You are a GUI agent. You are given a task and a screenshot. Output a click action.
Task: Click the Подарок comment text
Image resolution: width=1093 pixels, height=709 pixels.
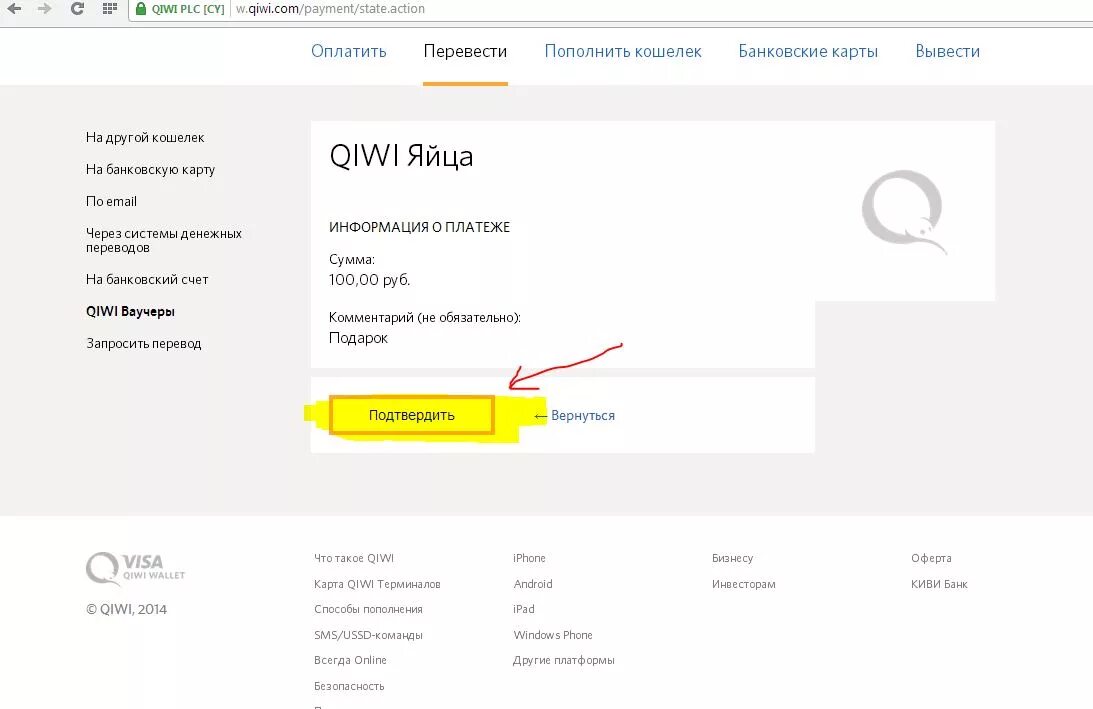(358, 338)
